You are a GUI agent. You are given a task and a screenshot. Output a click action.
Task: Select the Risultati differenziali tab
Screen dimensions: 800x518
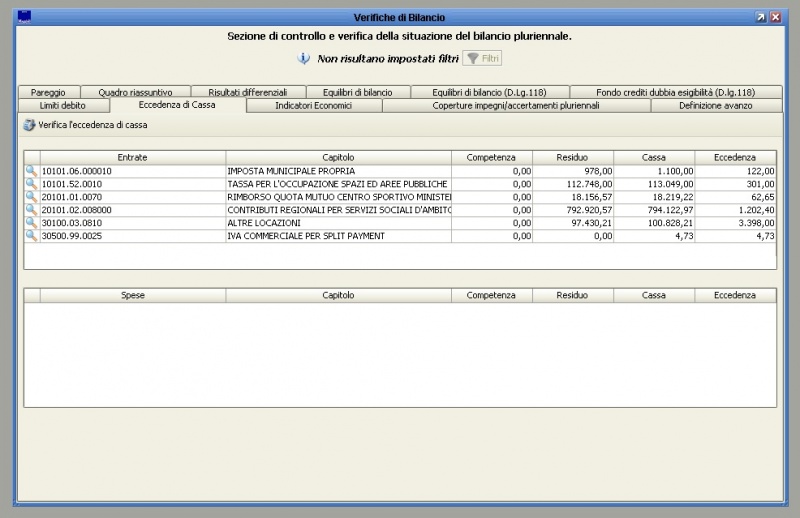[247, 92]
